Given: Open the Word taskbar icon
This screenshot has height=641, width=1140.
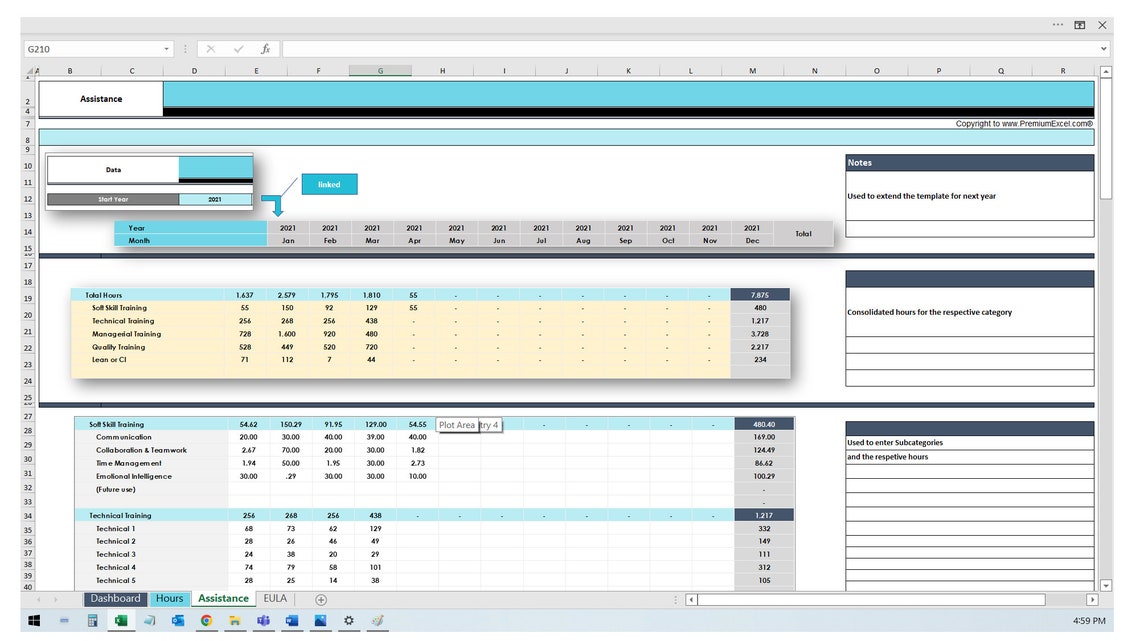Looking at the screenshot, I should 292,621.
